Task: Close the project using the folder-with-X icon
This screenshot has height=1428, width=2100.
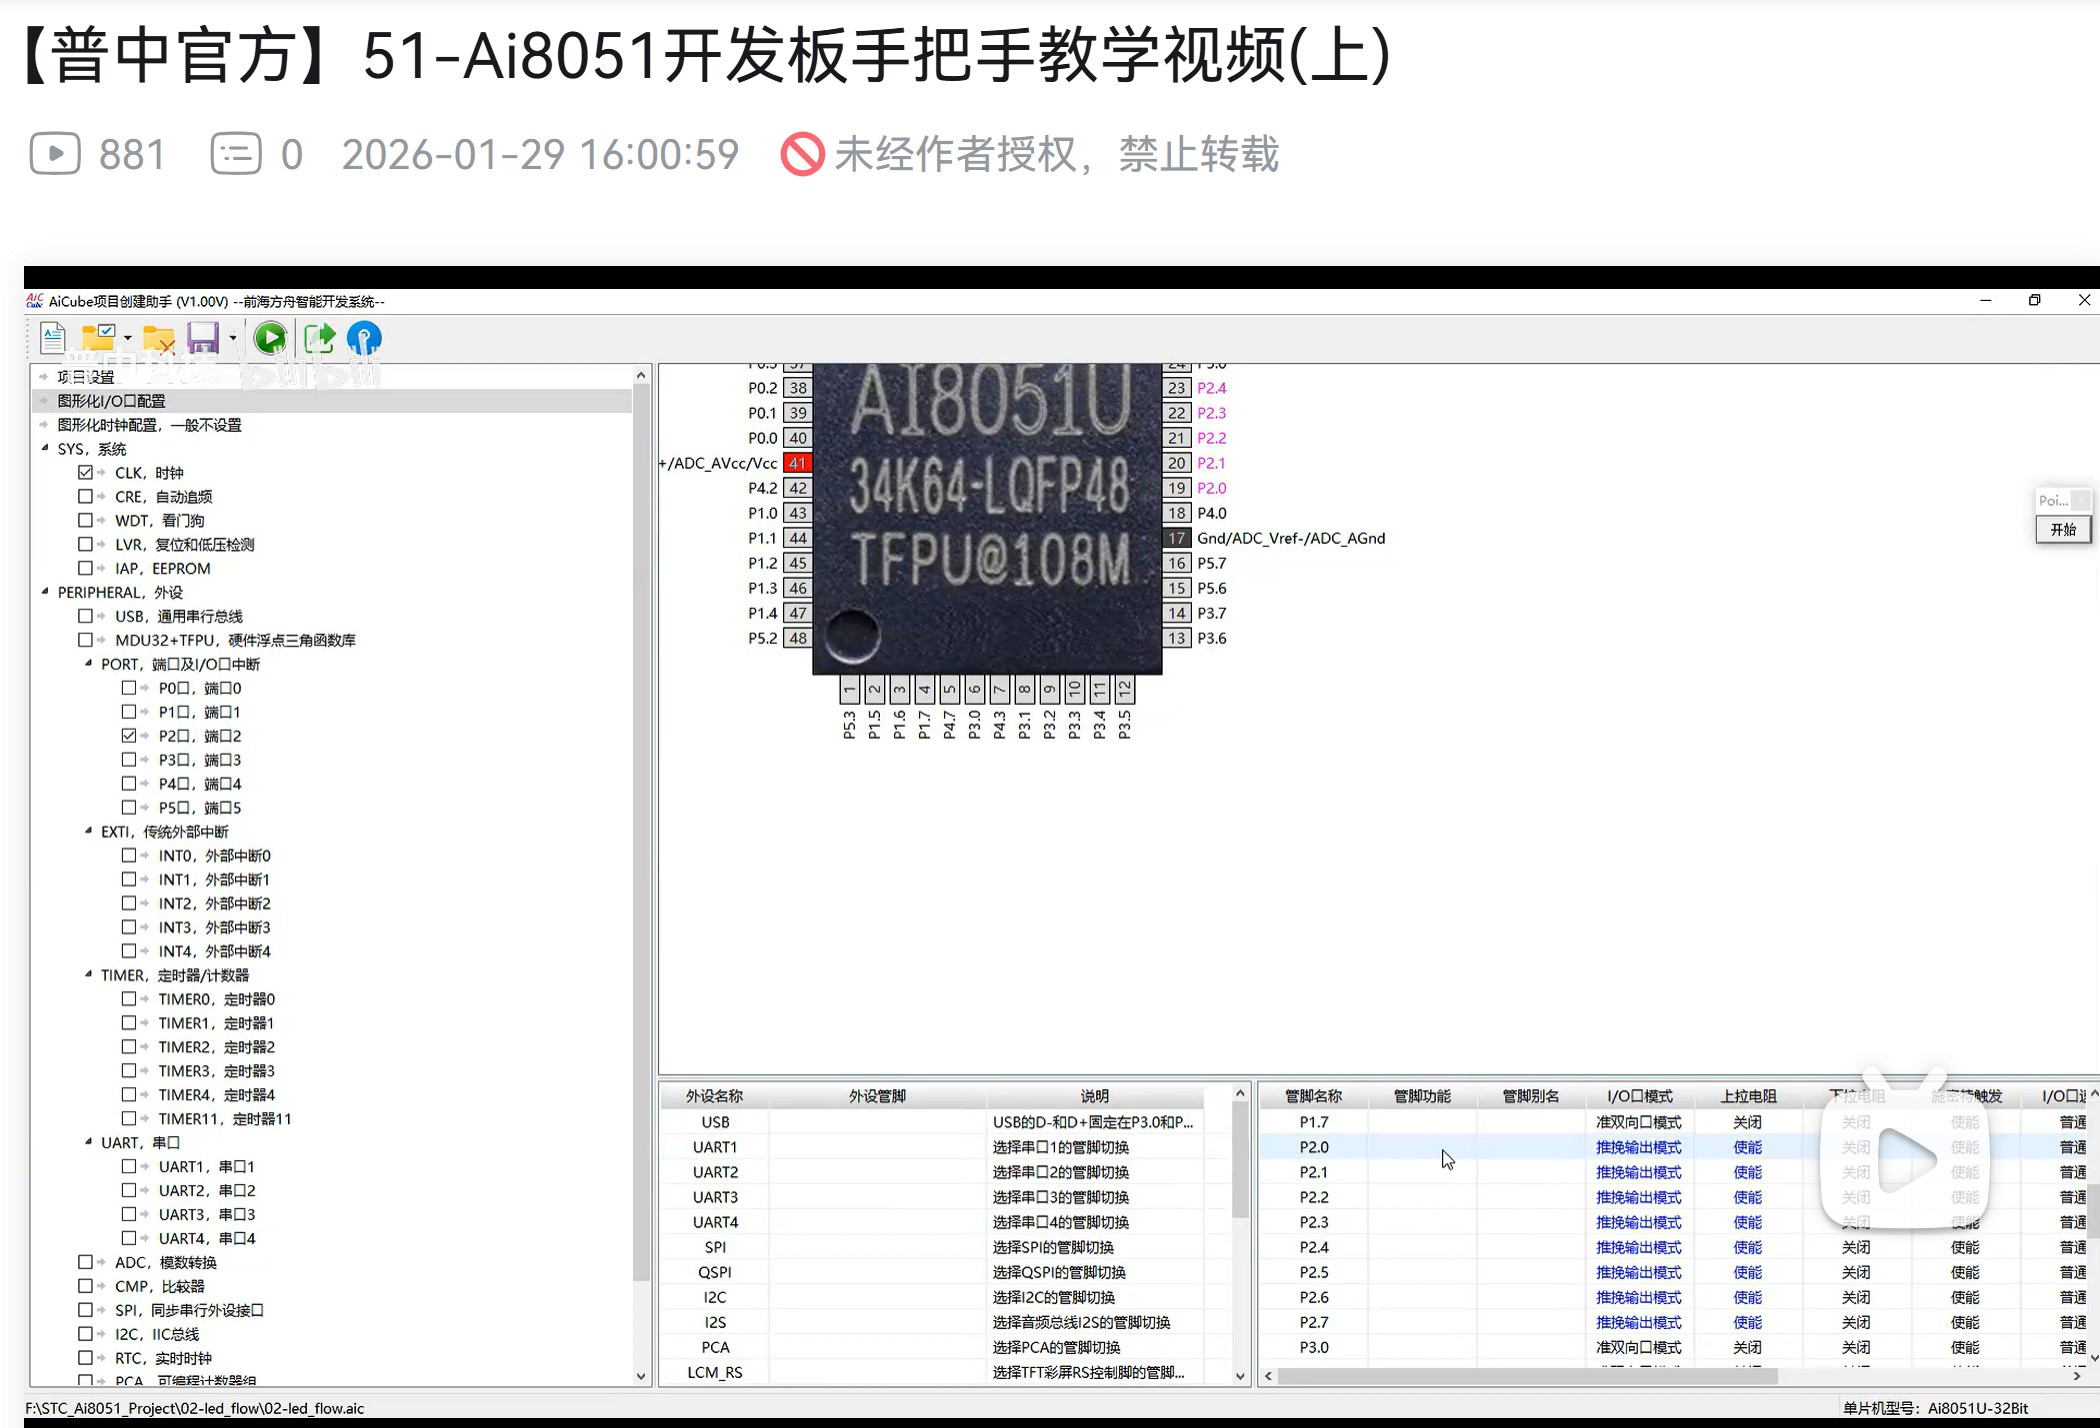Action: point(158,338)
